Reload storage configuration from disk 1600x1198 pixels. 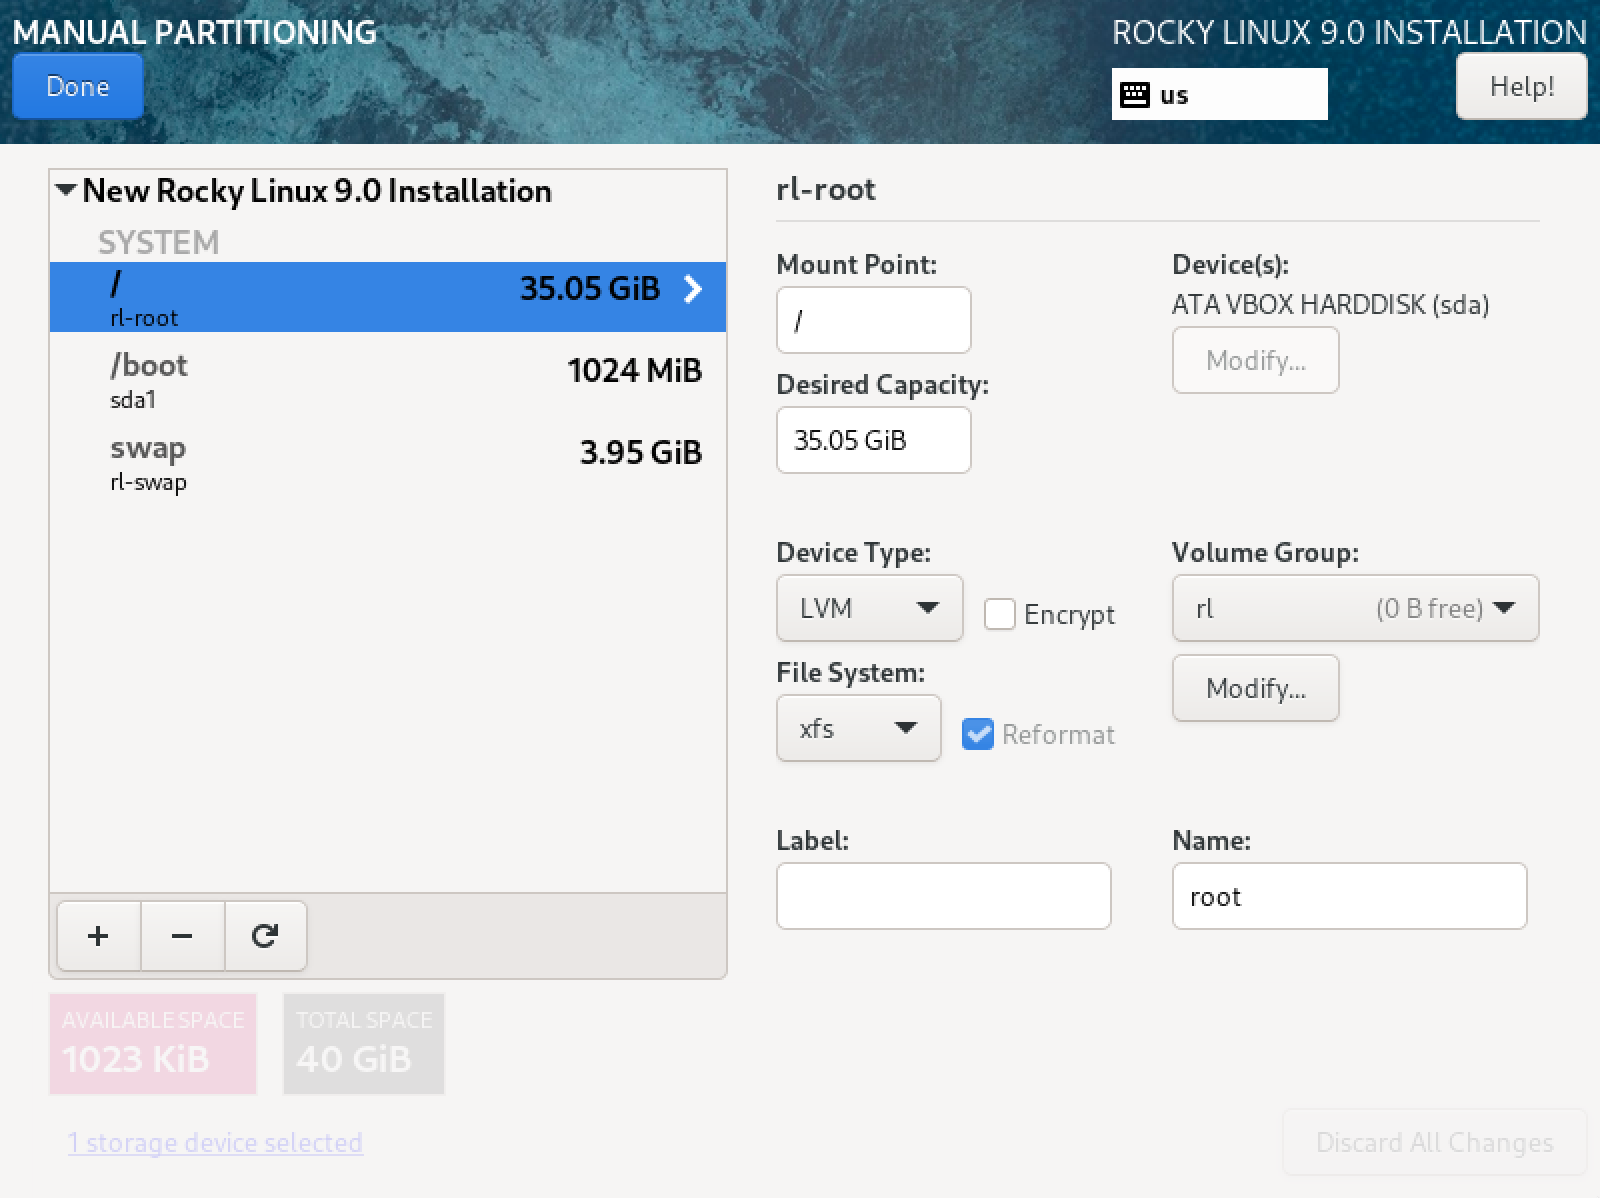[265, 936]
